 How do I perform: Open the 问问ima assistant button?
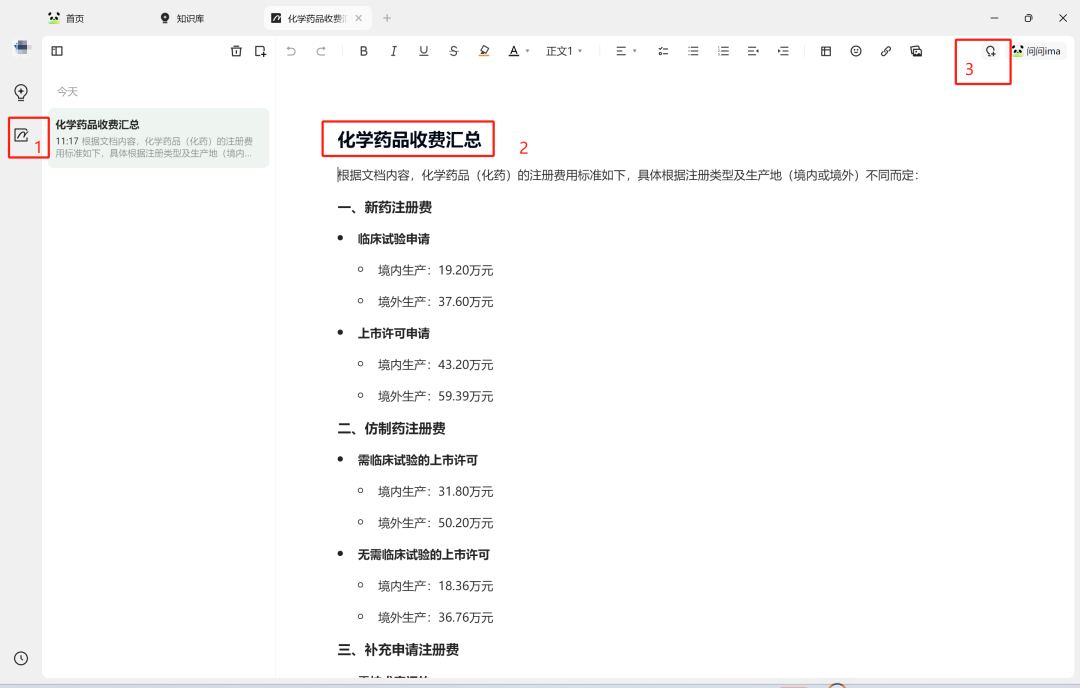pos(1037,51)
